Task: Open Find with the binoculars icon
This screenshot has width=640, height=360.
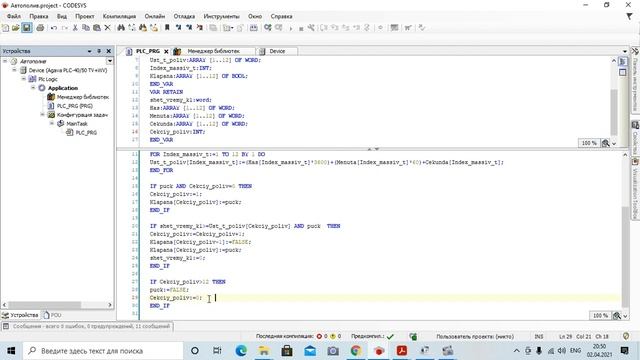Action: 121,28
